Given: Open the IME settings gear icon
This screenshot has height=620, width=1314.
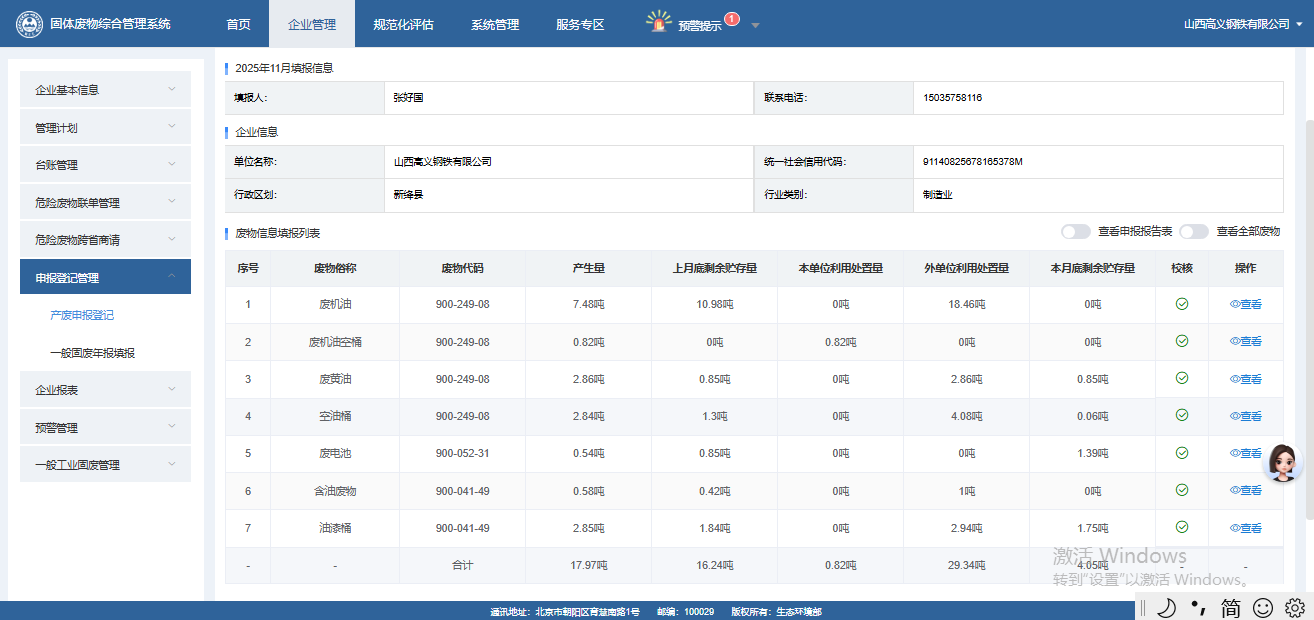Looking at the screenshot, I should [x=1294, y=607].
